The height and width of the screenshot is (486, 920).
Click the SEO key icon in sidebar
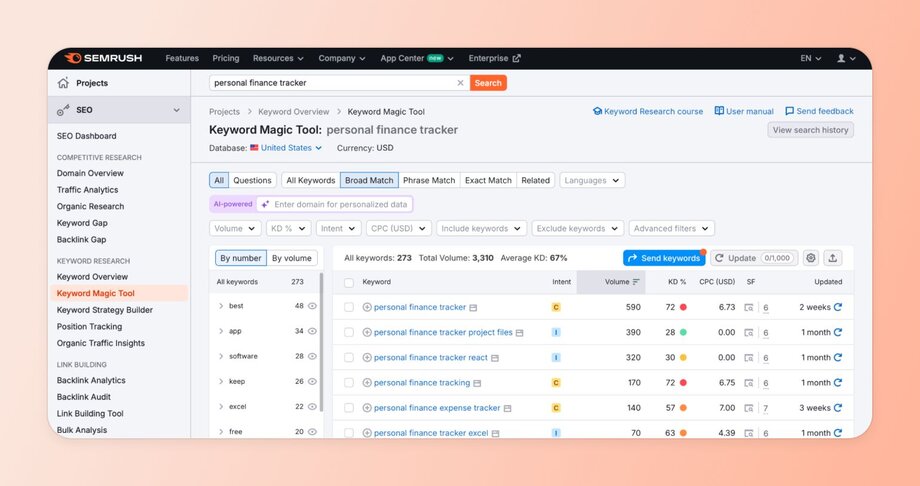pos(63,110)
